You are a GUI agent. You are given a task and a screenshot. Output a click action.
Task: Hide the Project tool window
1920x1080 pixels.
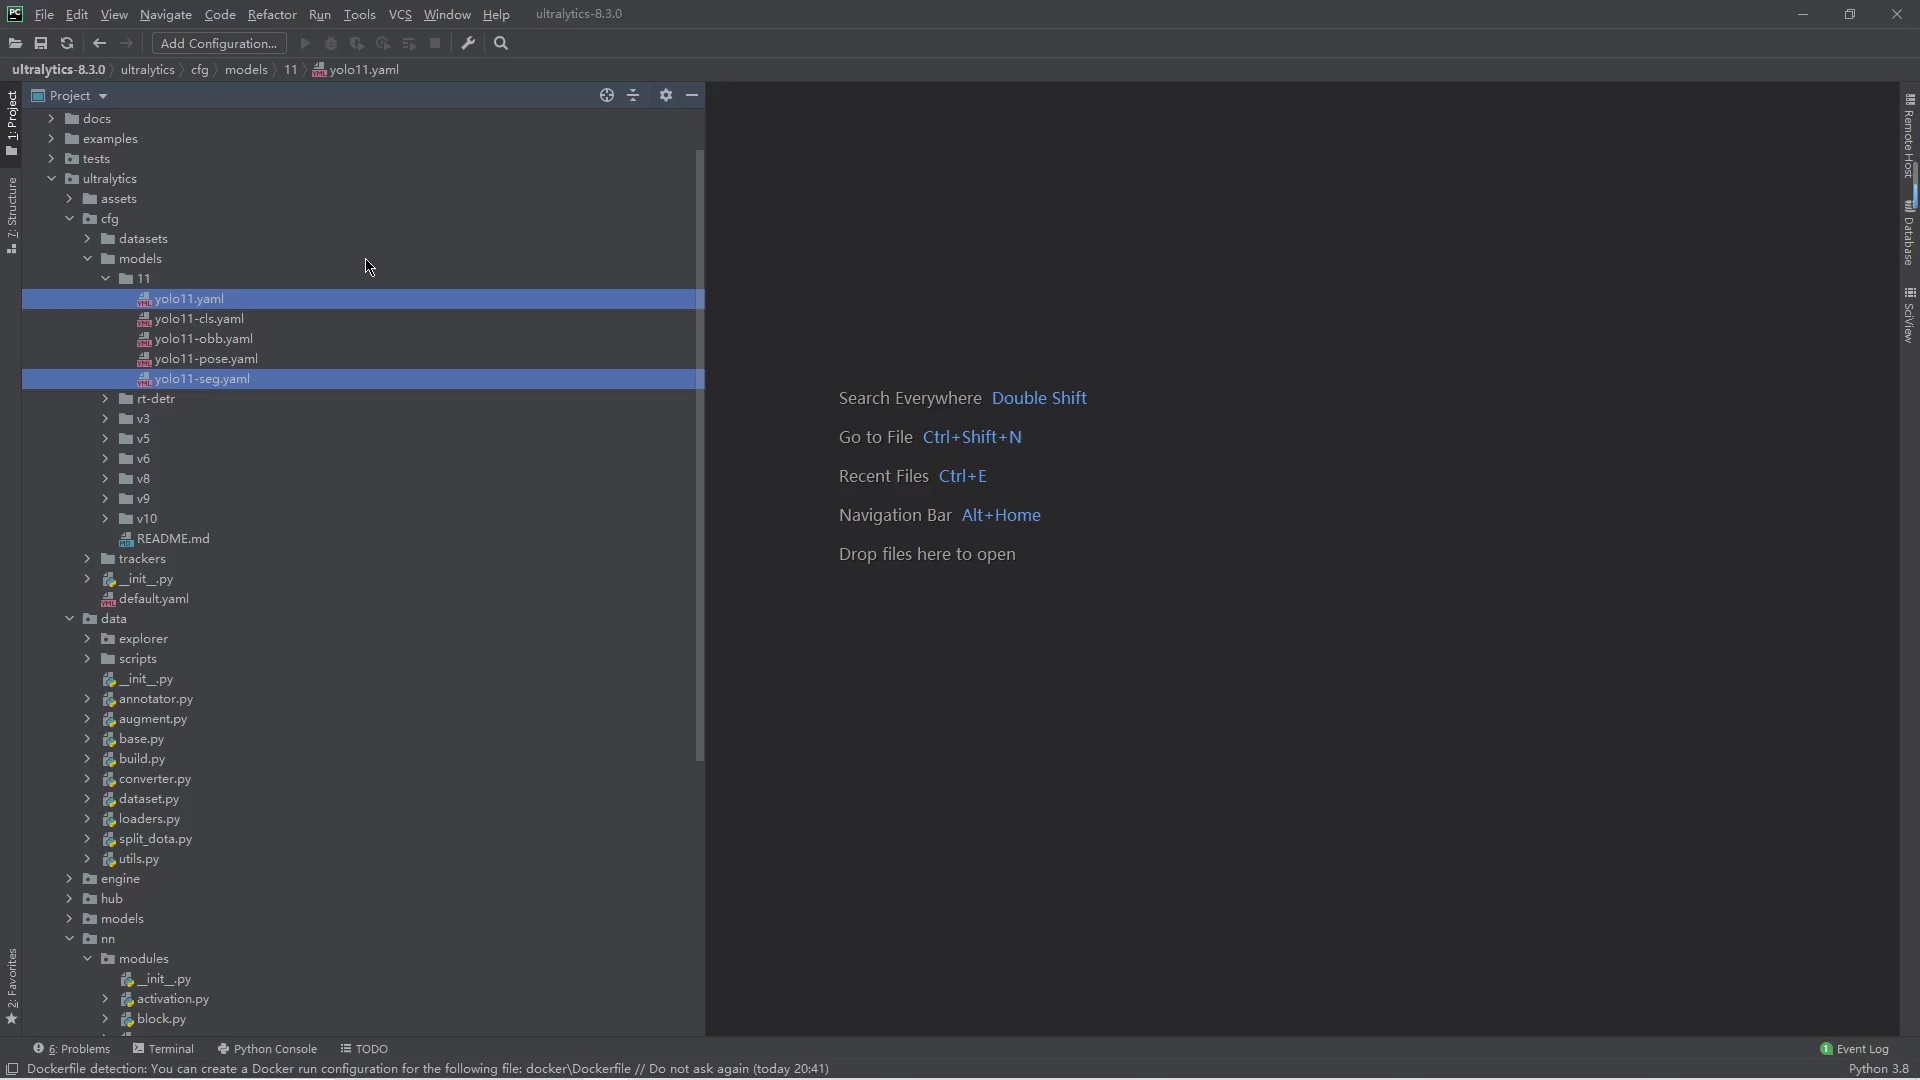pyautogui.click(x=692, y=96)
